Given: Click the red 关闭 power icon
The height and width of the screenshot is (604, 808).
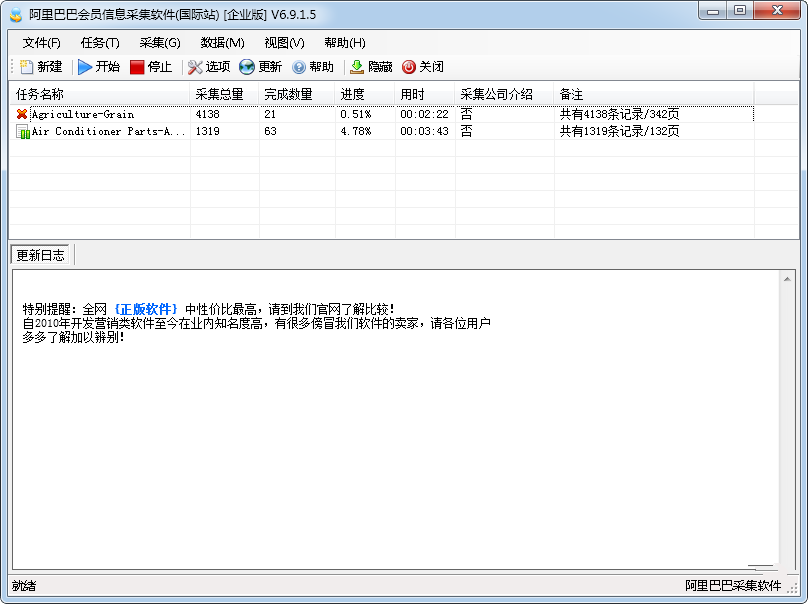Looking at the screenshot, I should coord(409,67).
